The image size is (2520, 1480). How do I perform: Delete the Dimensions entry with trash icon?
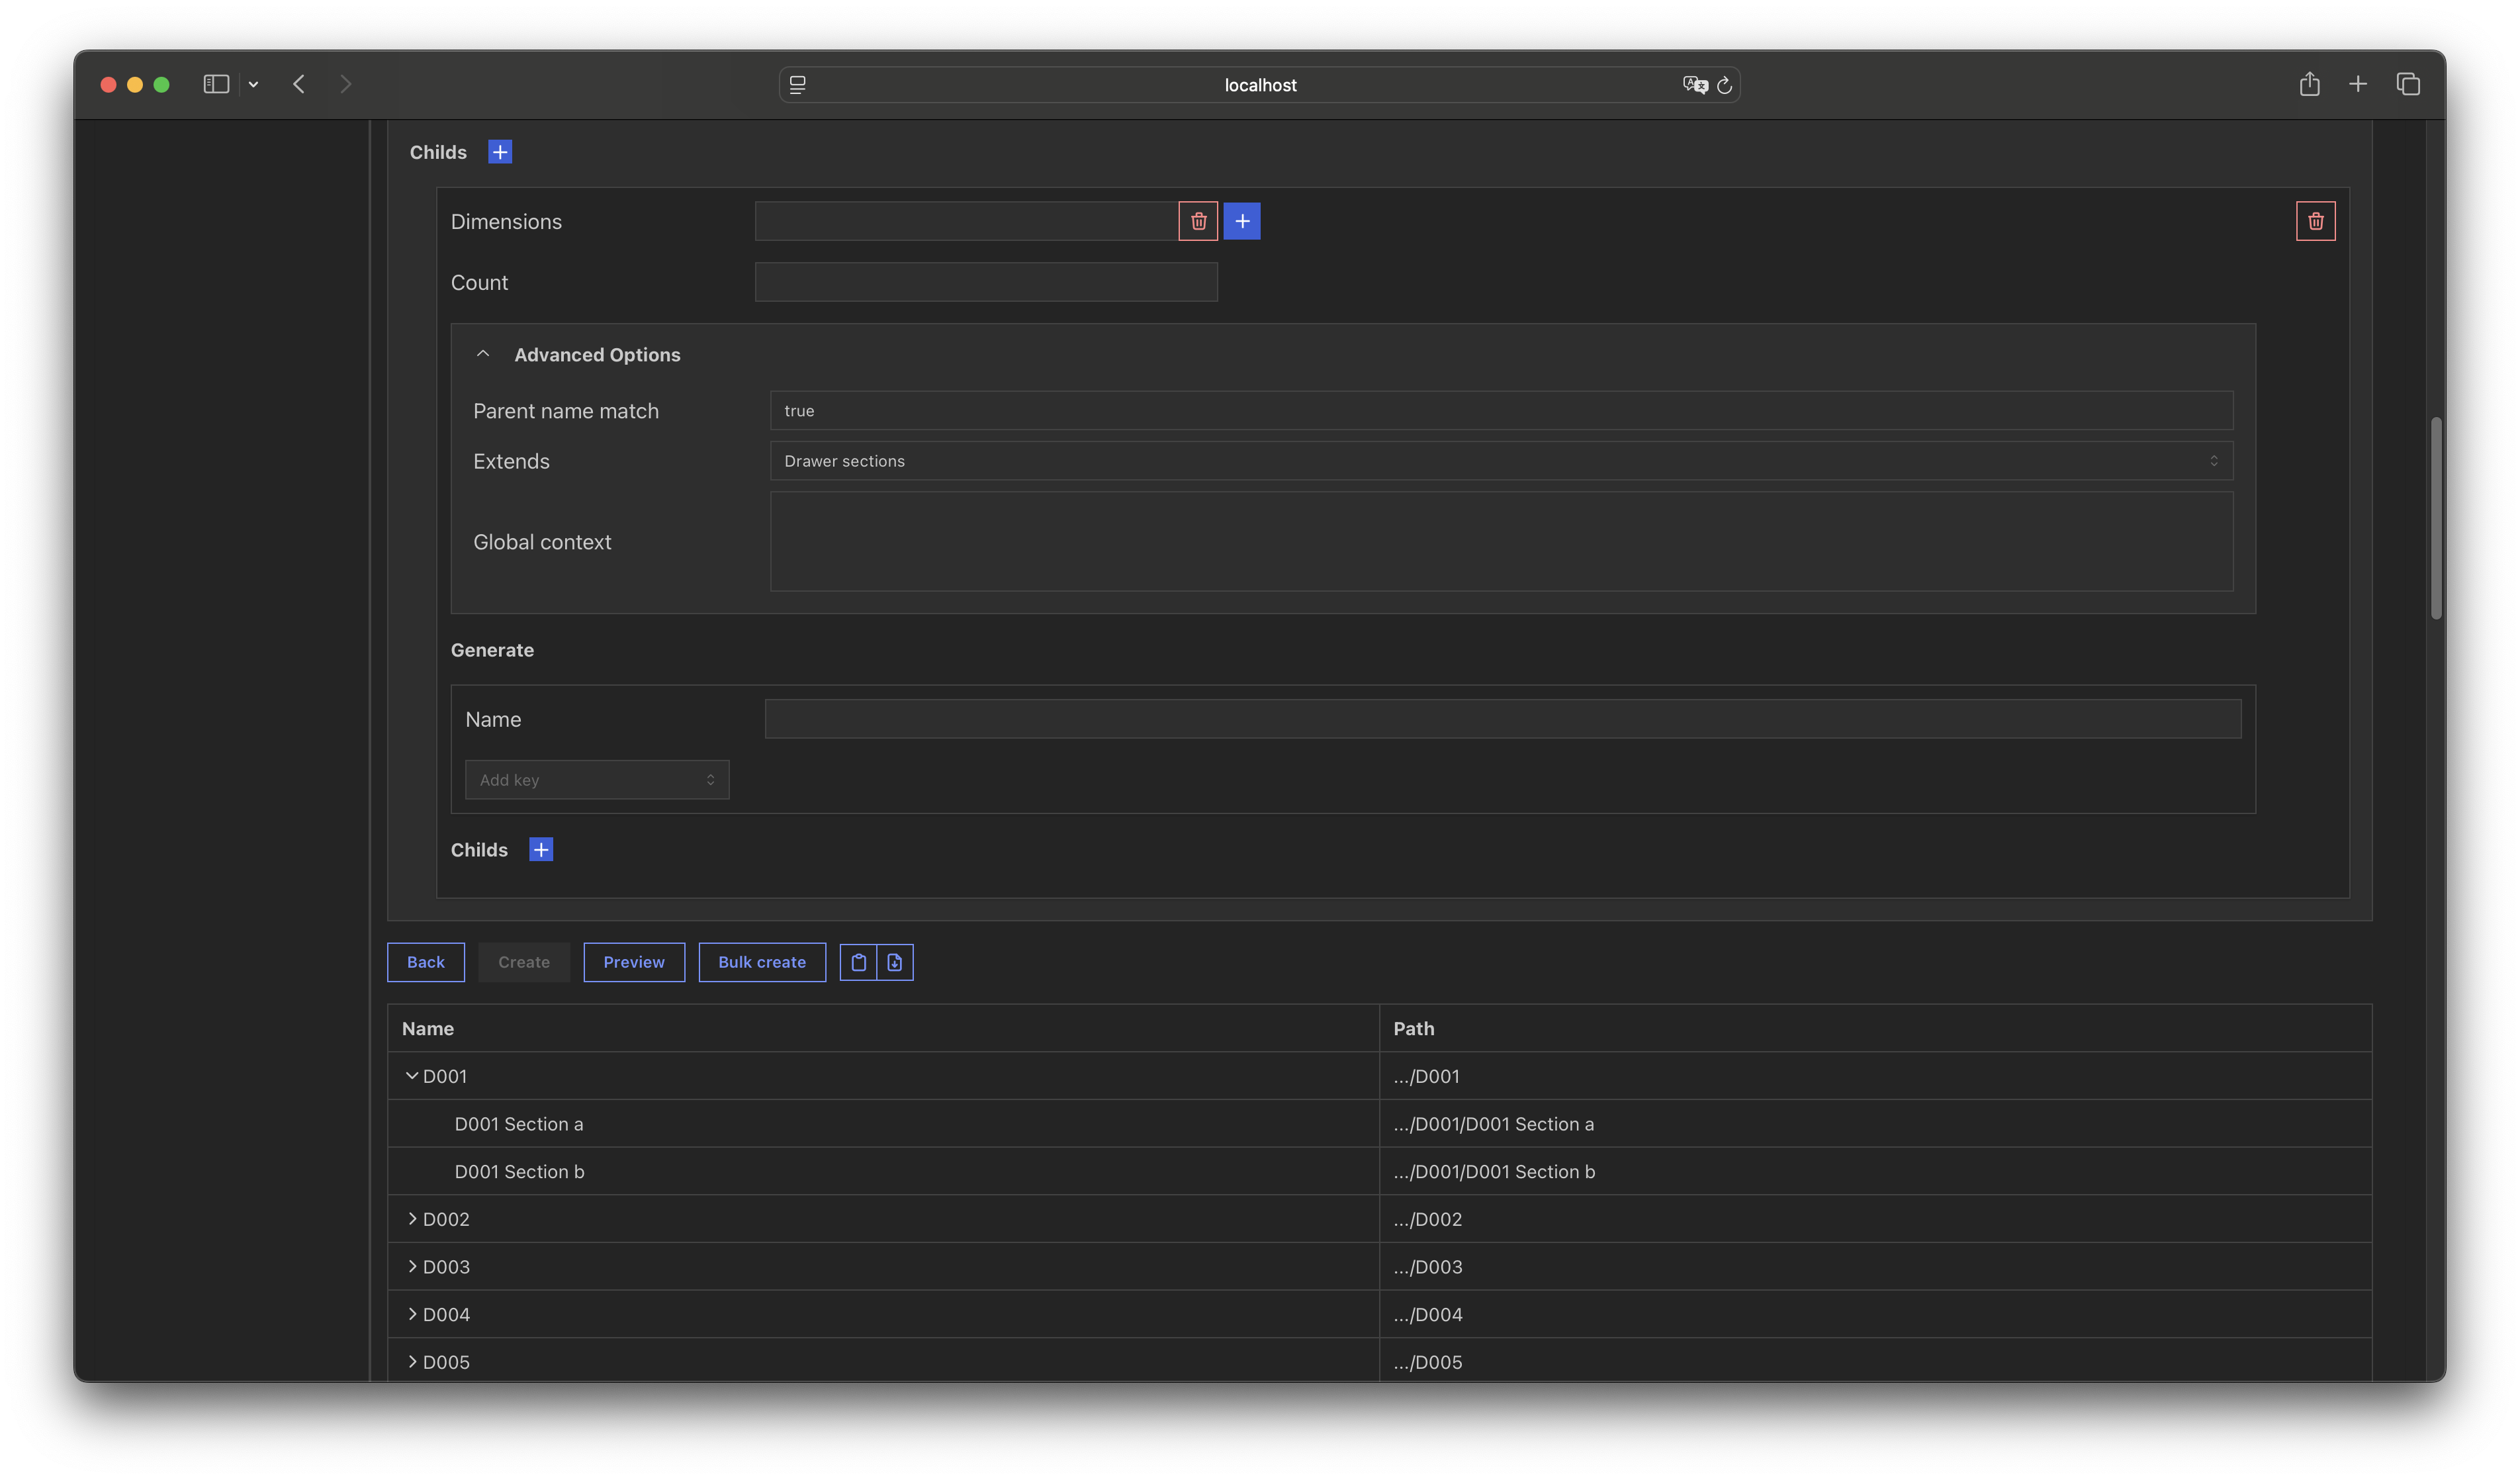click(x=1198, y=221)
